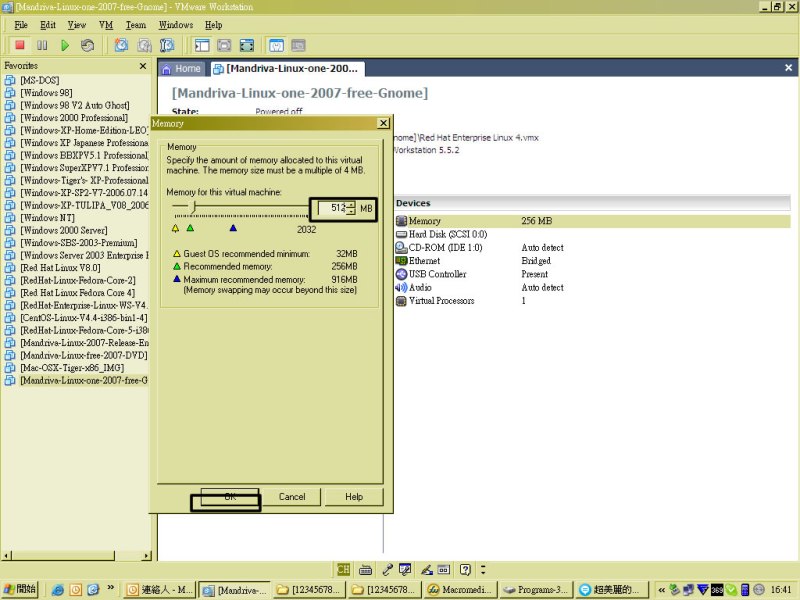
Task: Click the memory size stepper arrows
Action: point(351,208)
